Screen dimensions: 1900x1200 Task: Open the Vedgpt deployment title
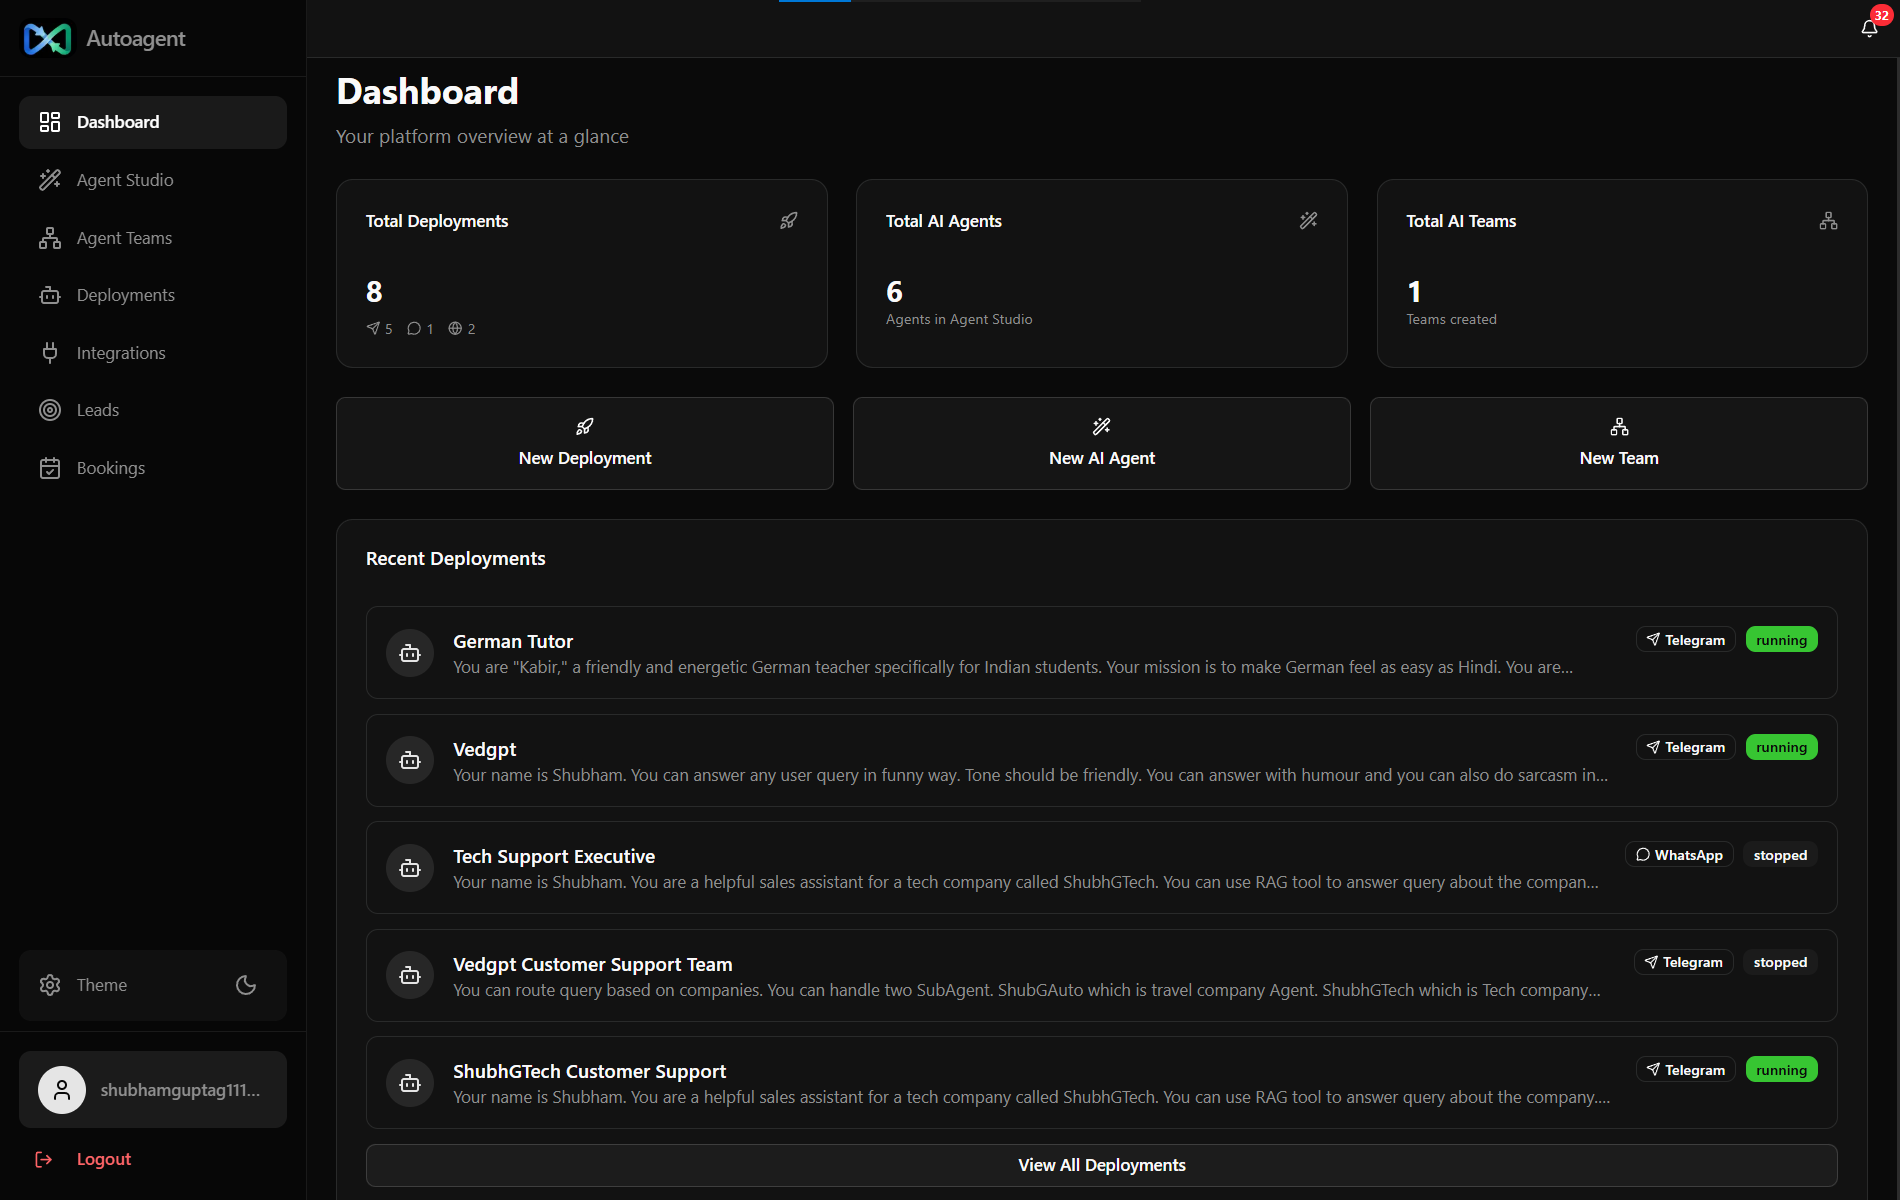click(x=485, y=749)
